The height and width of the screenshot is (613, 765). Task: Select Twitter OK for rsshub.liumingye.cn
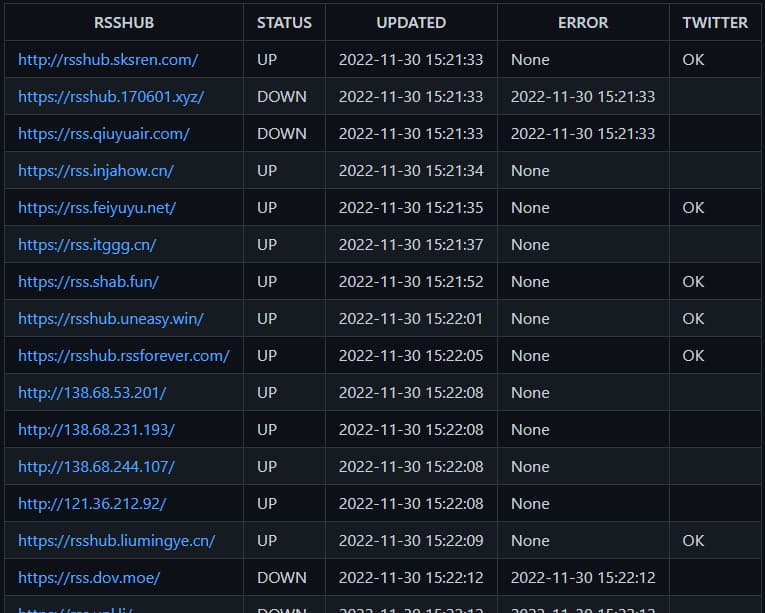click(693, 541)
